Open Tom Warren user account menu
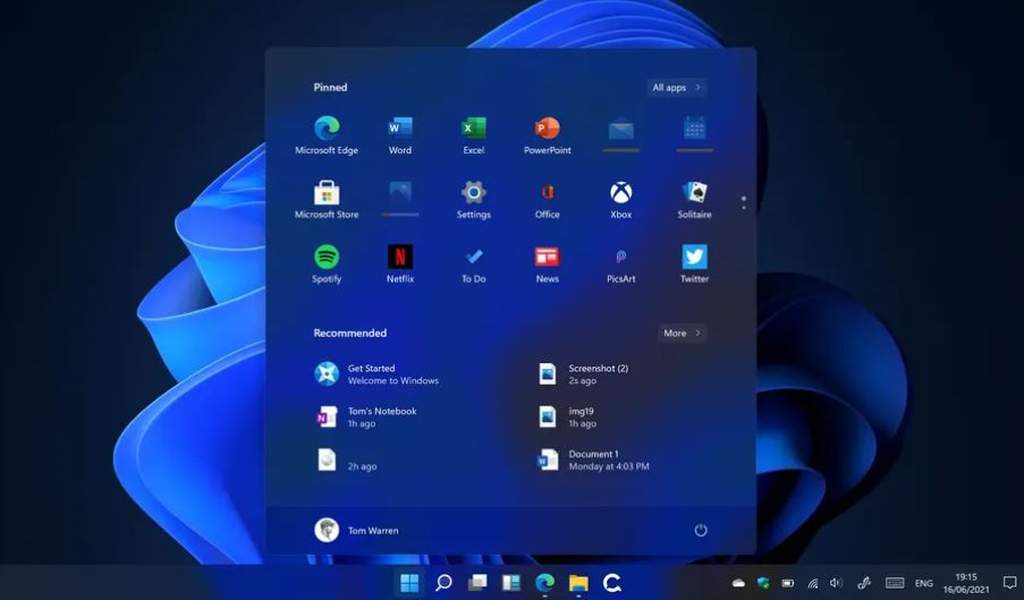1024x600 pixels. [x=357, y=530]
